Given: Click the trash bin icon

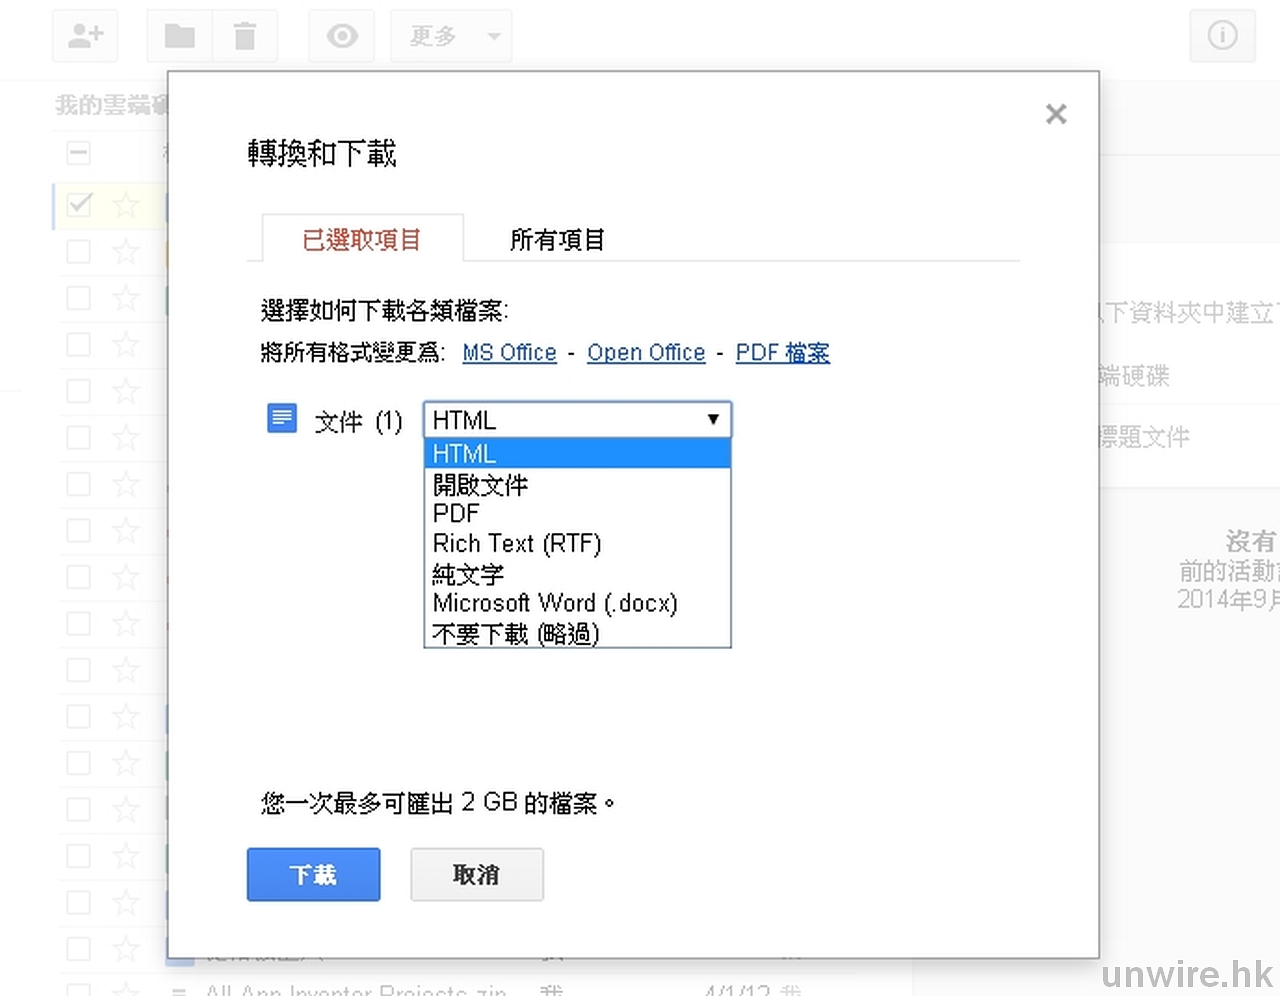Looking at the screenshot, I should (x=245, y=37).
